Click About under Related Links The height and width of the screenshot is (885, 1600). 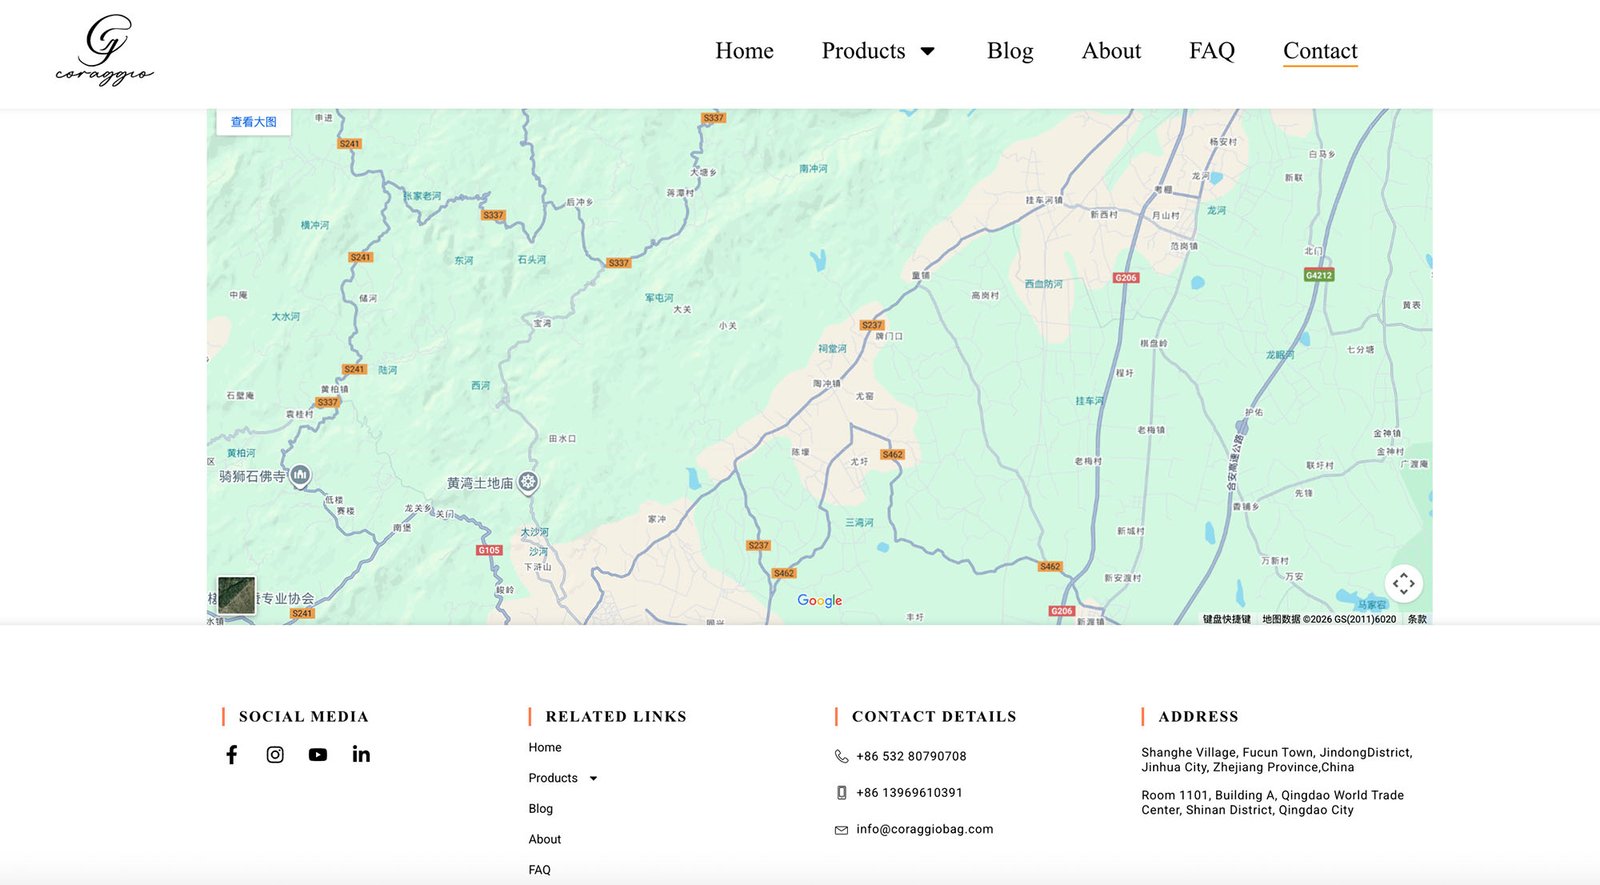pyautogui.click(x=545, y=839)
